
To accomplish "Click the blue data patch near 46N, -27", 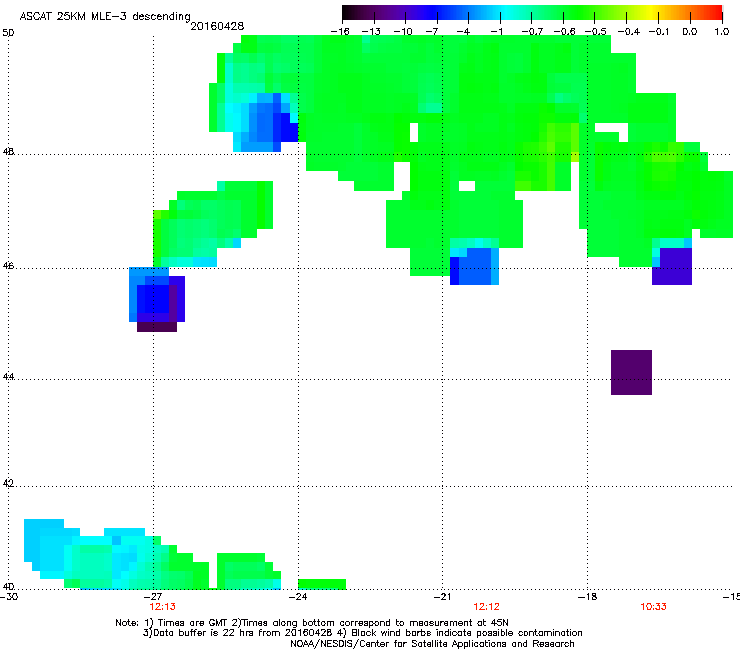I will click(157, 299).
